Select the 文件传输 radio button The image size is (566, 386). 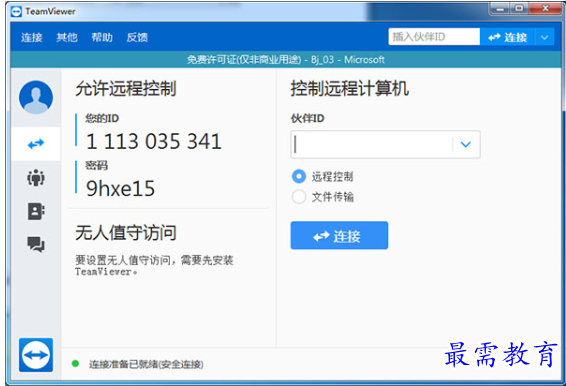click(x=299, y=197)
